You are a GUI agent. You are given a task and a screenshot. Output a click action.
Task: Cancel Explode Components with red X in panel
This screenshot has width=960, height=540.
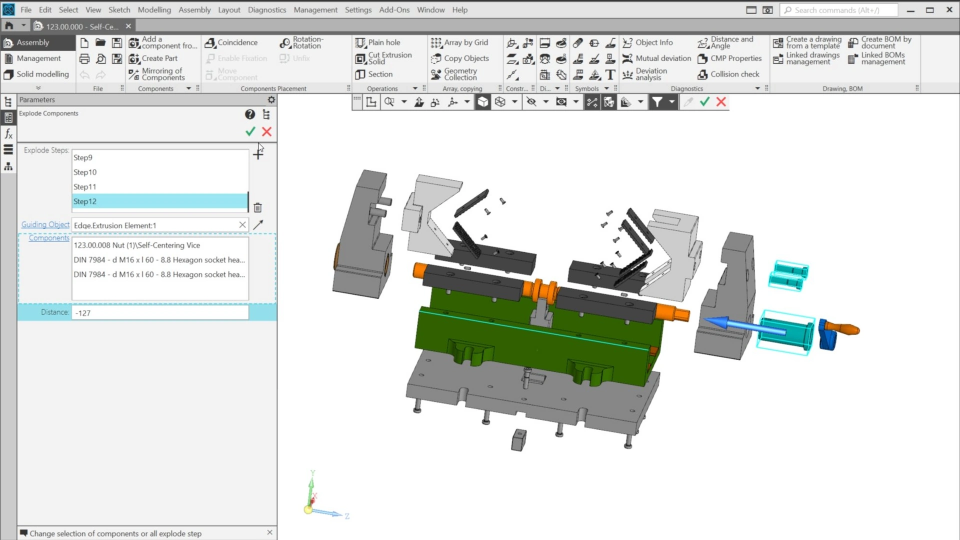click(x=267, y=131)
